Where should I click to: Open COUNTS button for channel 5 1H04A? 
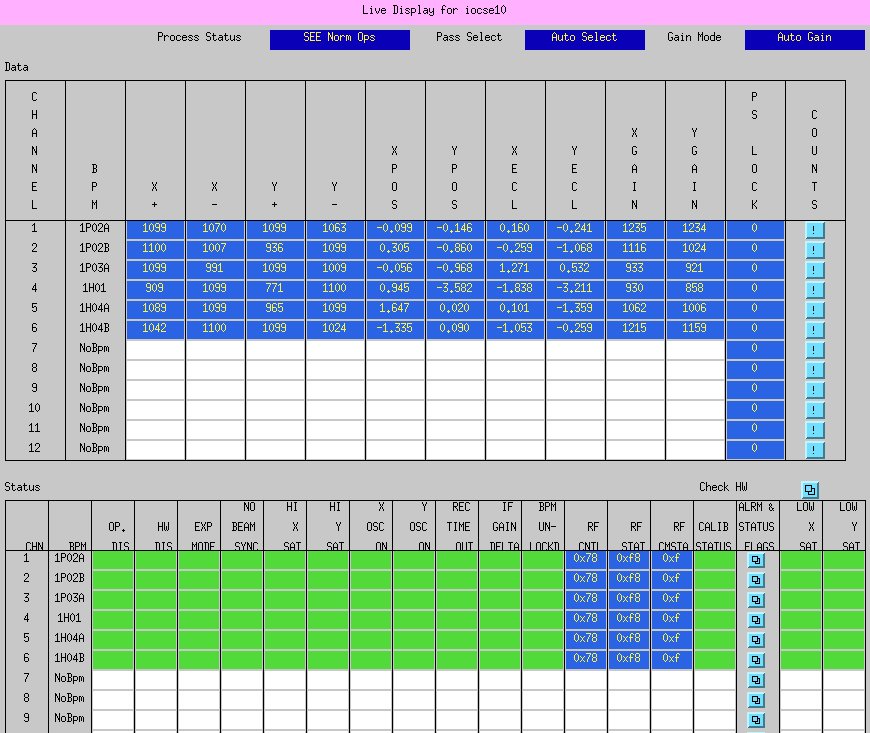coord(814,310)
